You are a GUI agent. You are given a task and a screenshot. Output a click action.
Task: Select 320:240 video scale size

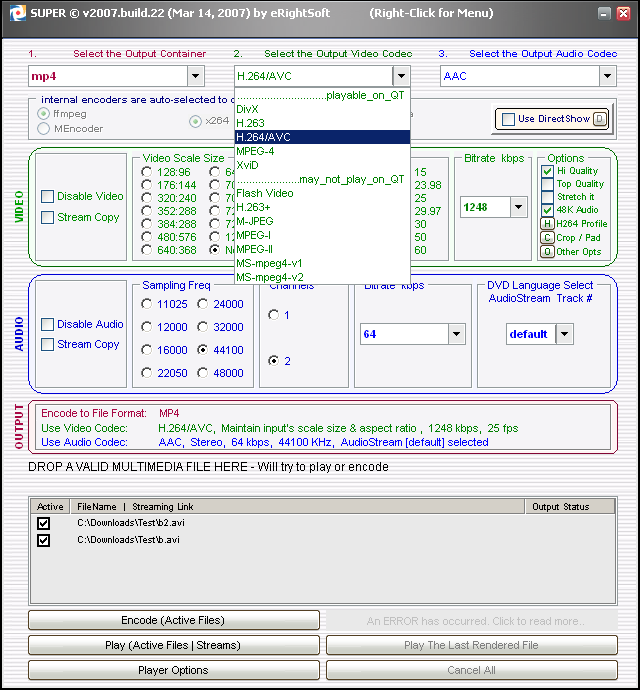coord(147,198)
